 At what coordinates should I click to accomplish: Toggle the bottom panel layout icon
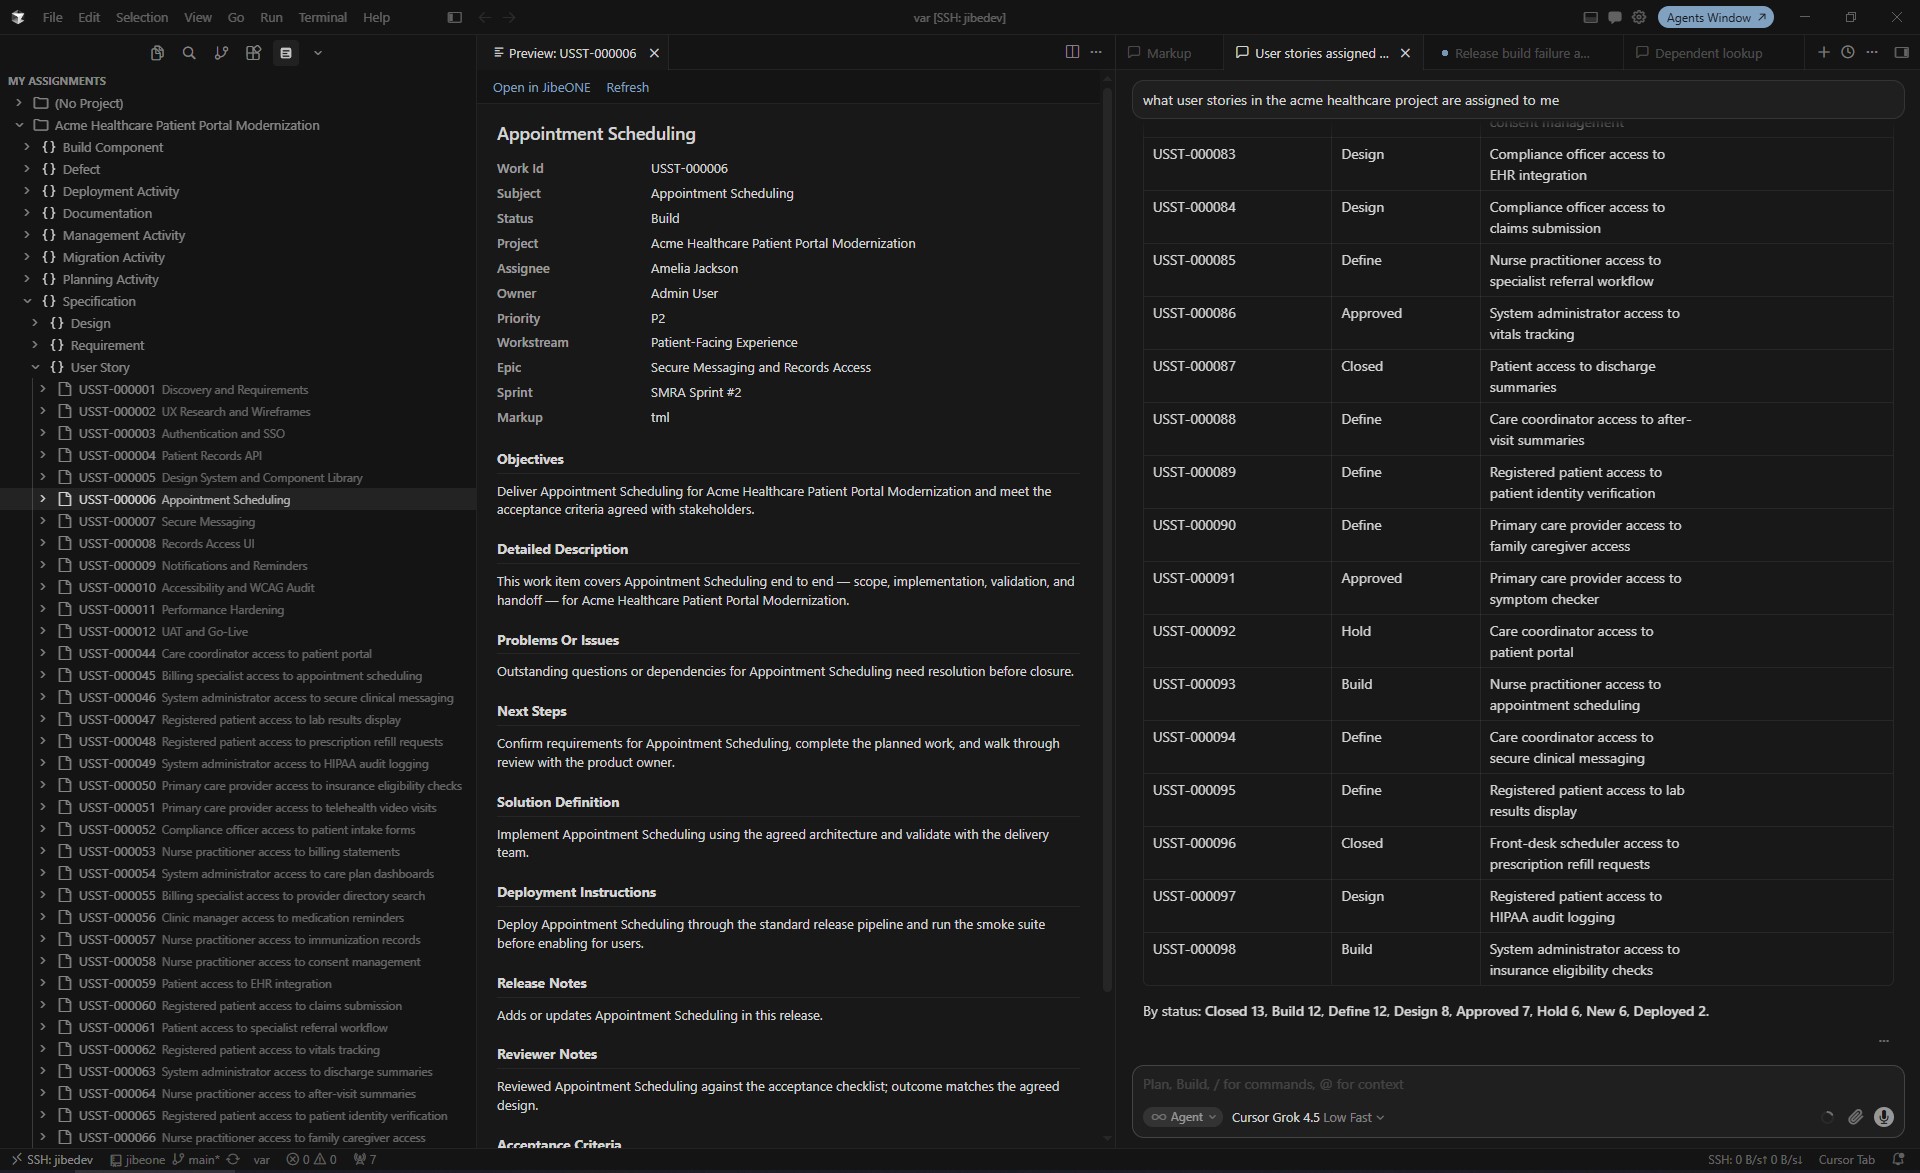pyautogui.click(x=1590, y=17)
